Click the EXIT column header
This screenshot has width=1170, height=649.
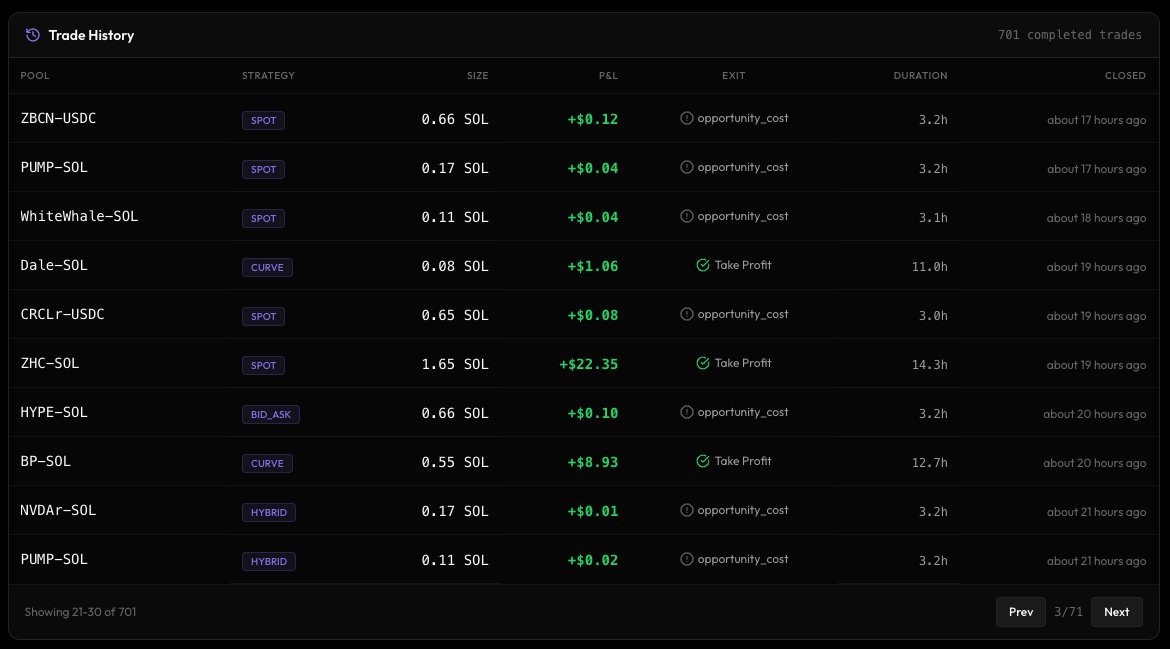(733, 75)
